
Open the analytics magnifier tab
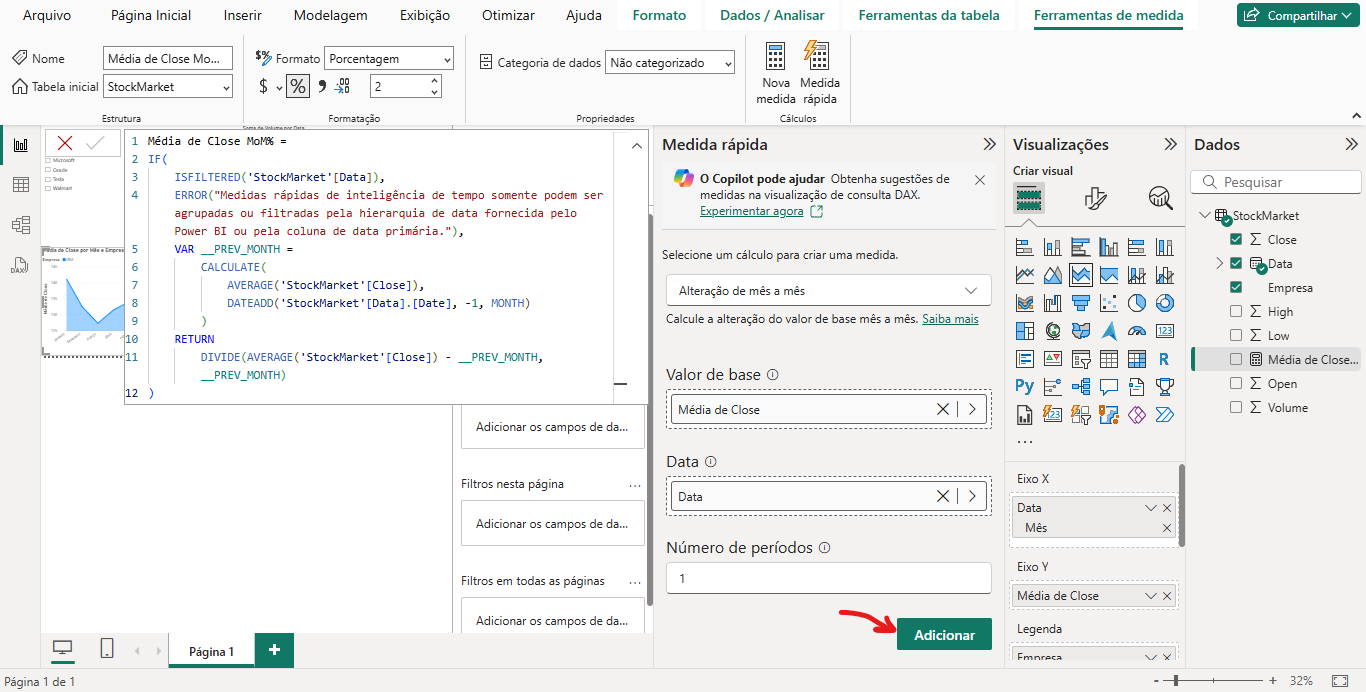1161,198
